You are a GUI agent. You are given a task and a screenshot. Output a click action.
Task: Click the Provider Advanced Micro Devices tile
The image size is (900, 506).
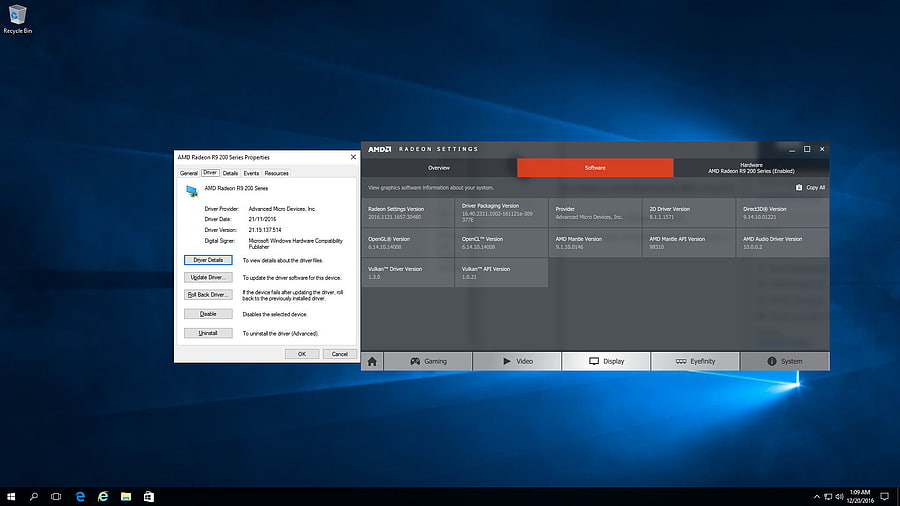pos(595,213)
